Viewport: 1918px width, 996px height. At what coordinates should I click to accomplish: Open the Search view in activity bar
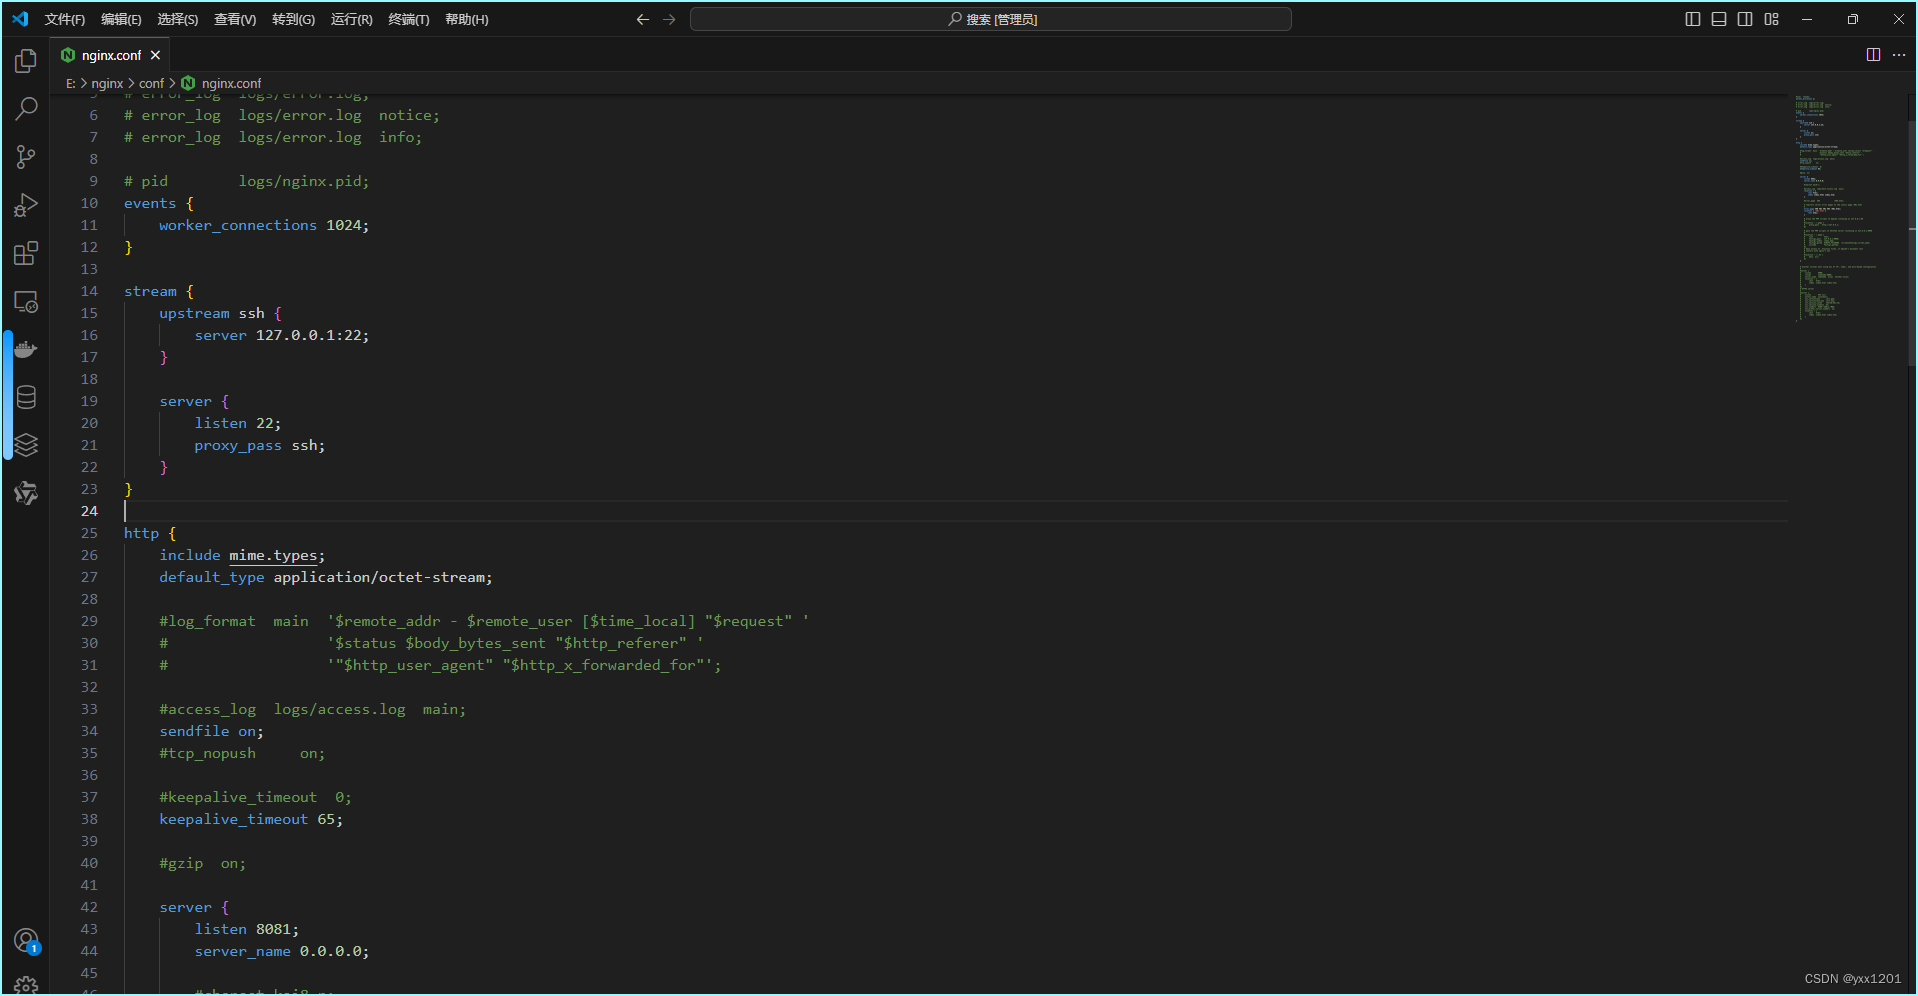tap(26, 108)
